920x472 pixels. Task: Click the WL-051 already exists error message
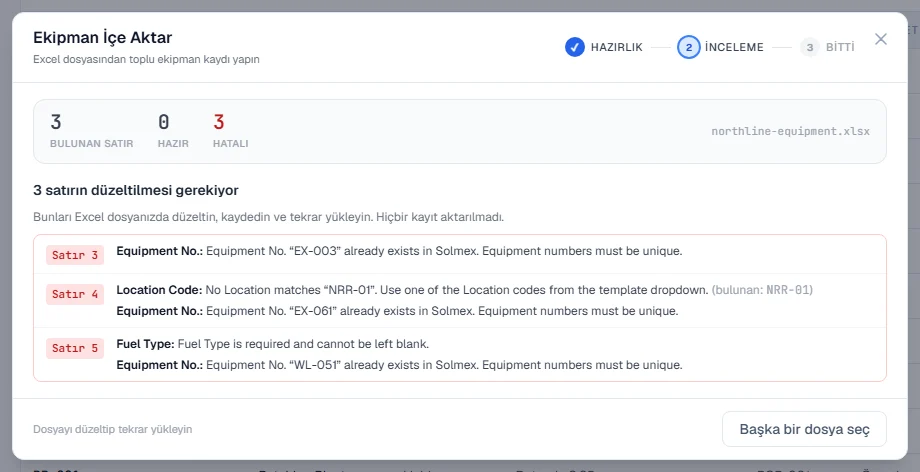(x=399, y=365)
